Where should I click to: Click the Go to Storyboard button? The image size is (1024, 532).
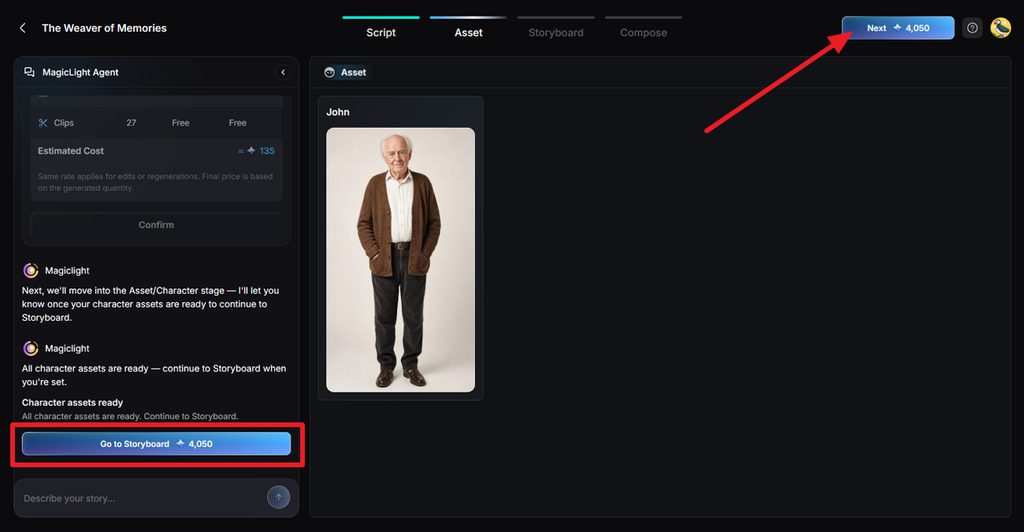[x=156, y=444]
